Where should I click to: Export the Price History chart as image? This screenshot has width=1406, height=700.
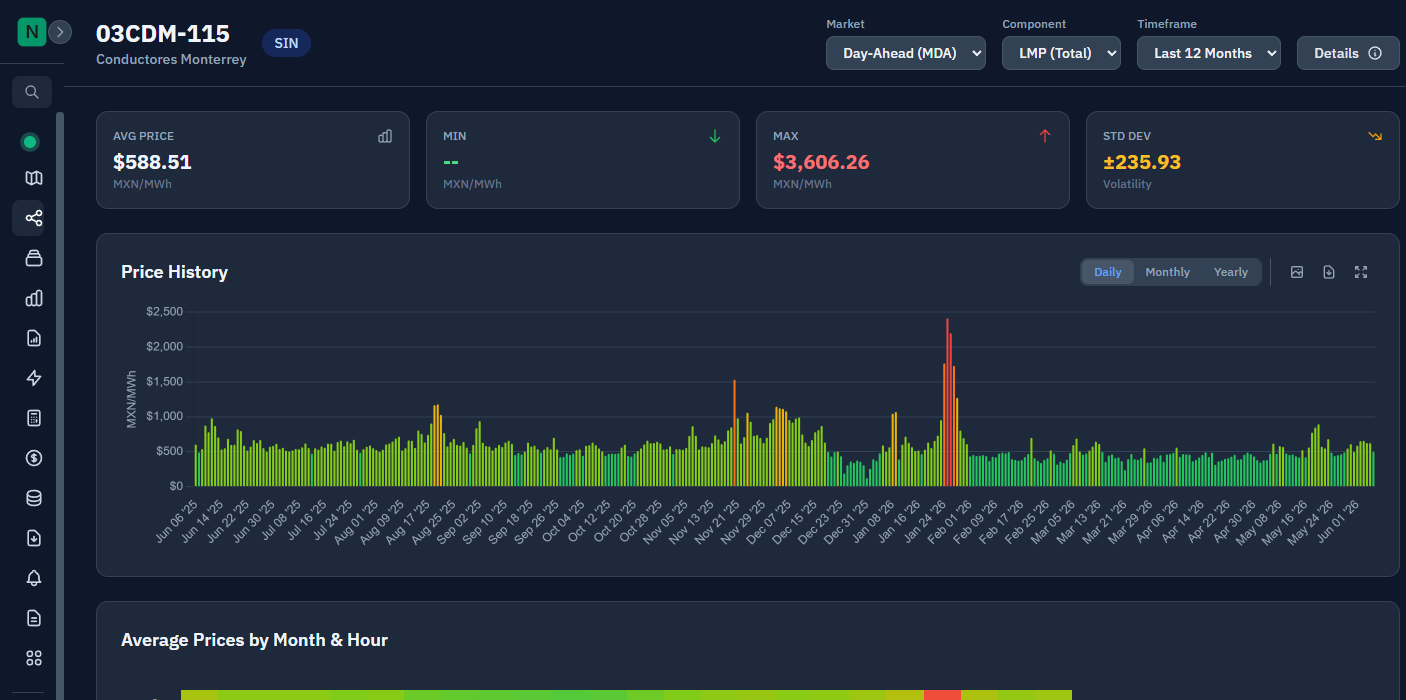[1297, 272]
